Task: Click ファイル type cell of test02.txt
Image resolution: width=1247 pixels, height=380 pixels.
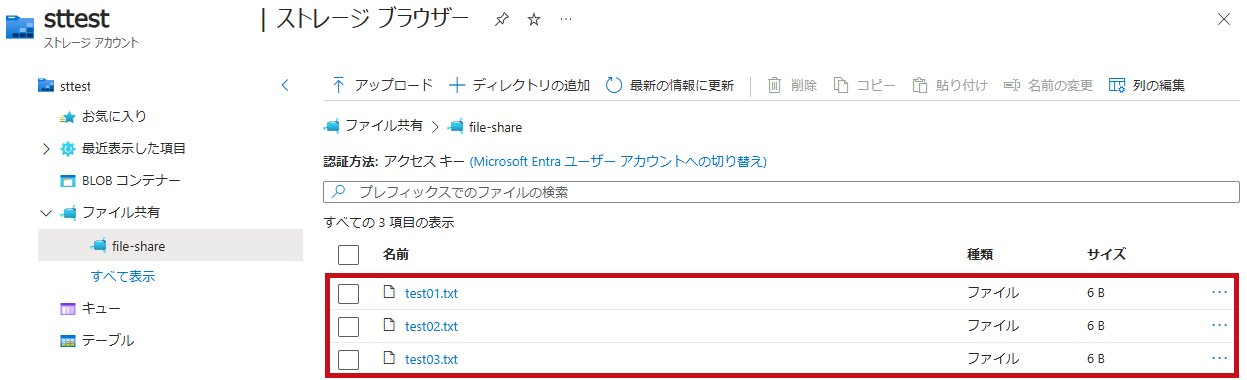Action: (x=992, y=326)
